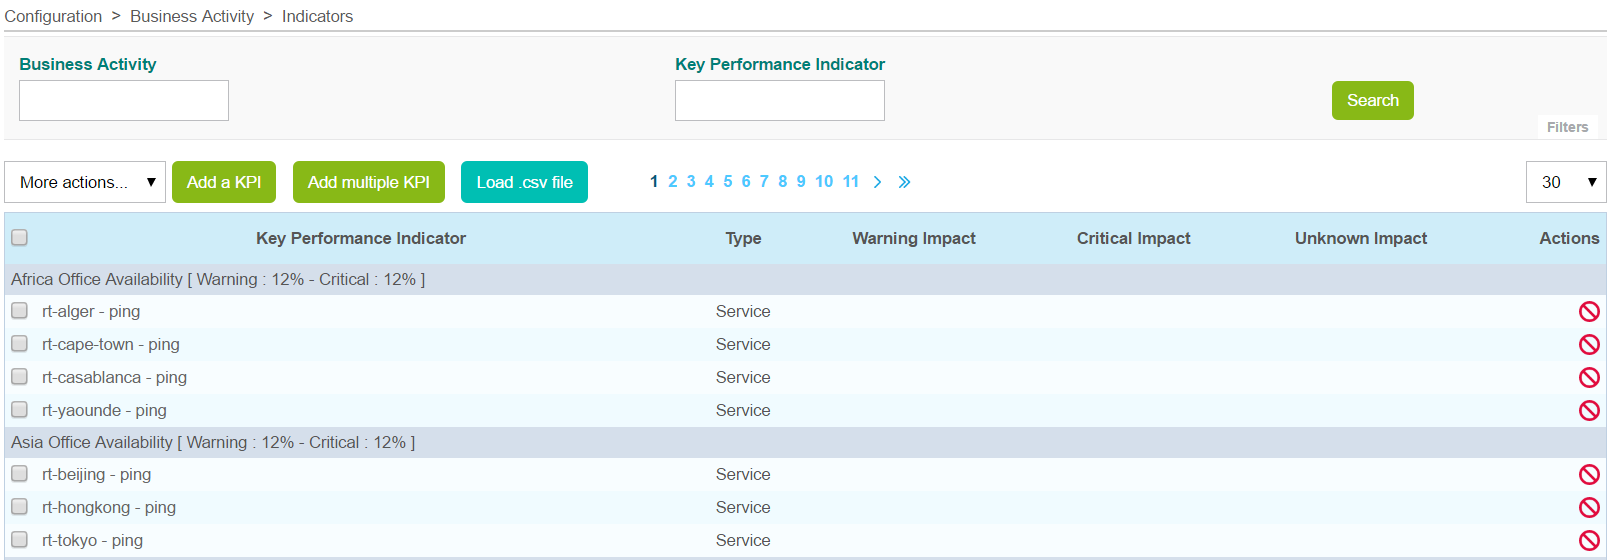1611x560 pixels.
Task: Check the rt-alger - ping checkbox
Action: coord(19,311)
